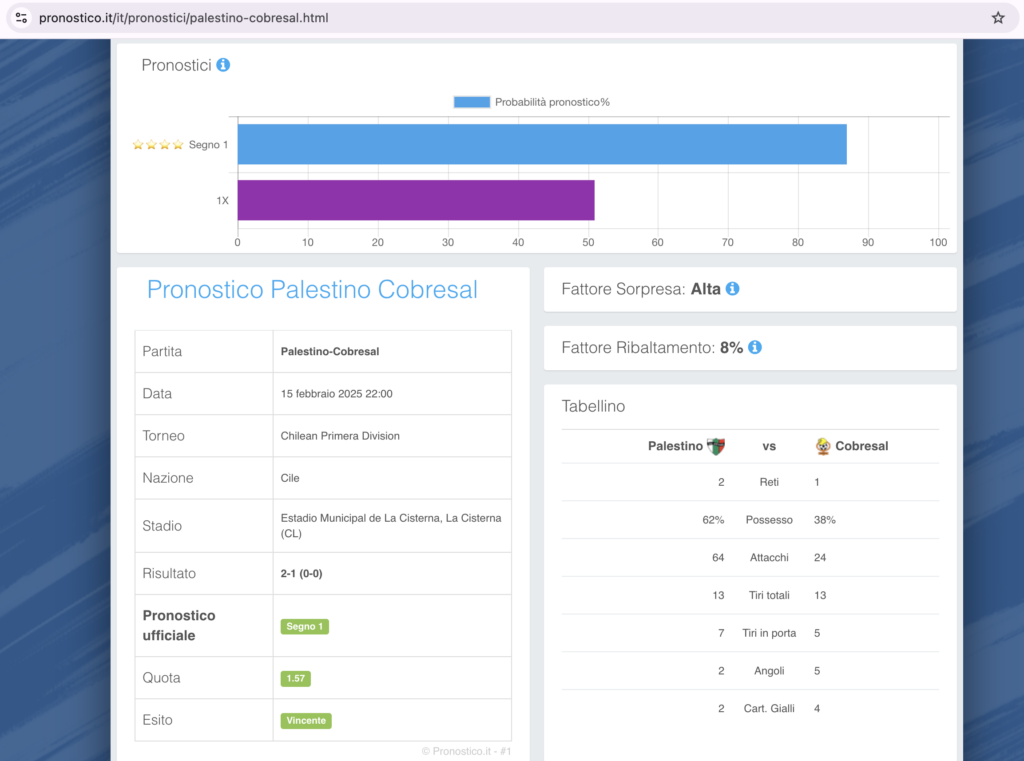1024x761 pixels.
Task: Click the green 1.57 quota badge
Action: pyautogui.click(x=295, y=678)
